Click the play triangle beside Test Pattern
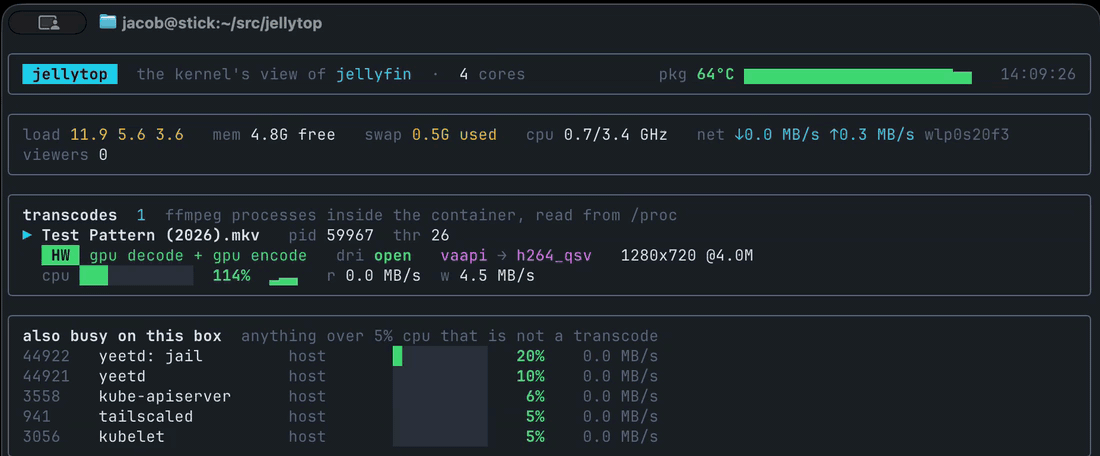 tap(27, 236)
